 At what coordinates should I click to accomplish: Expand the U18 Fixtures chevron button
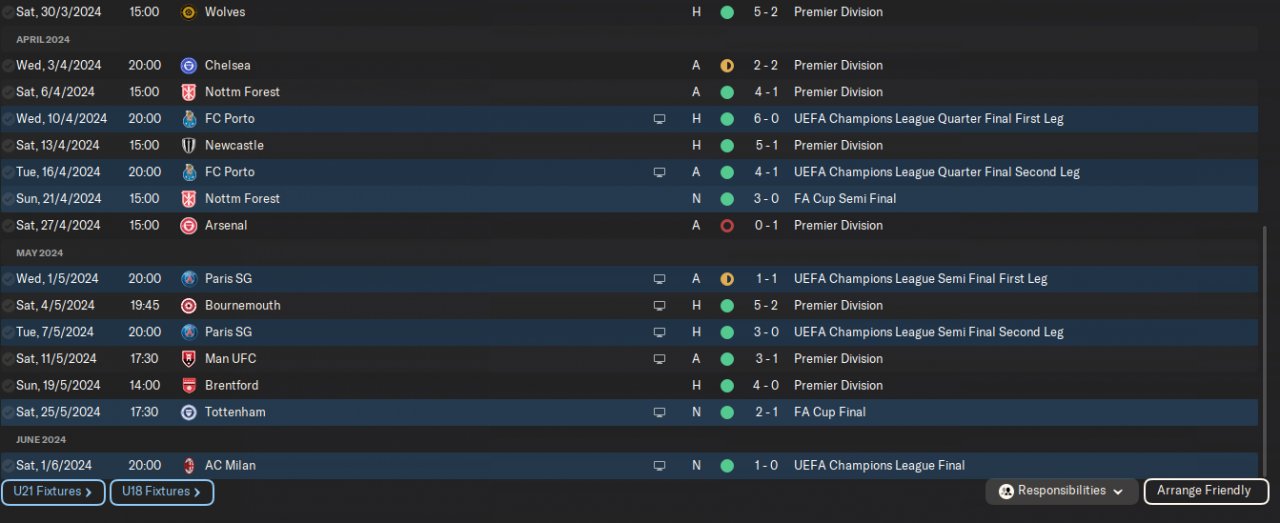161,492
